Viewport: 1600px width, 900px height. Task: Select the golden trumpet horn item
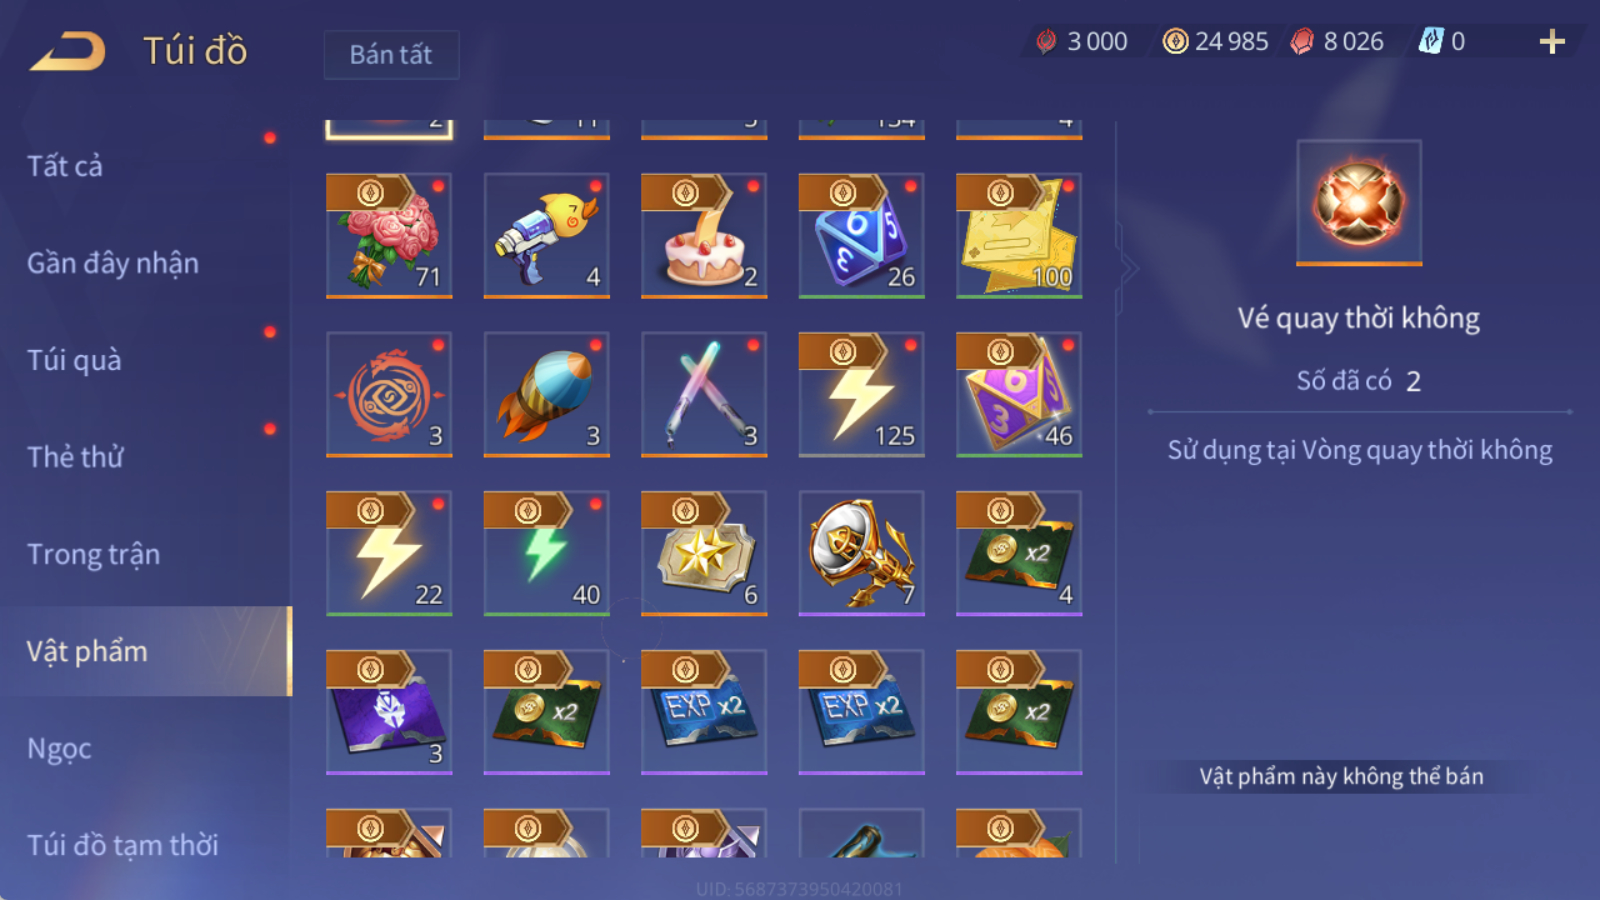click(861, 553)
